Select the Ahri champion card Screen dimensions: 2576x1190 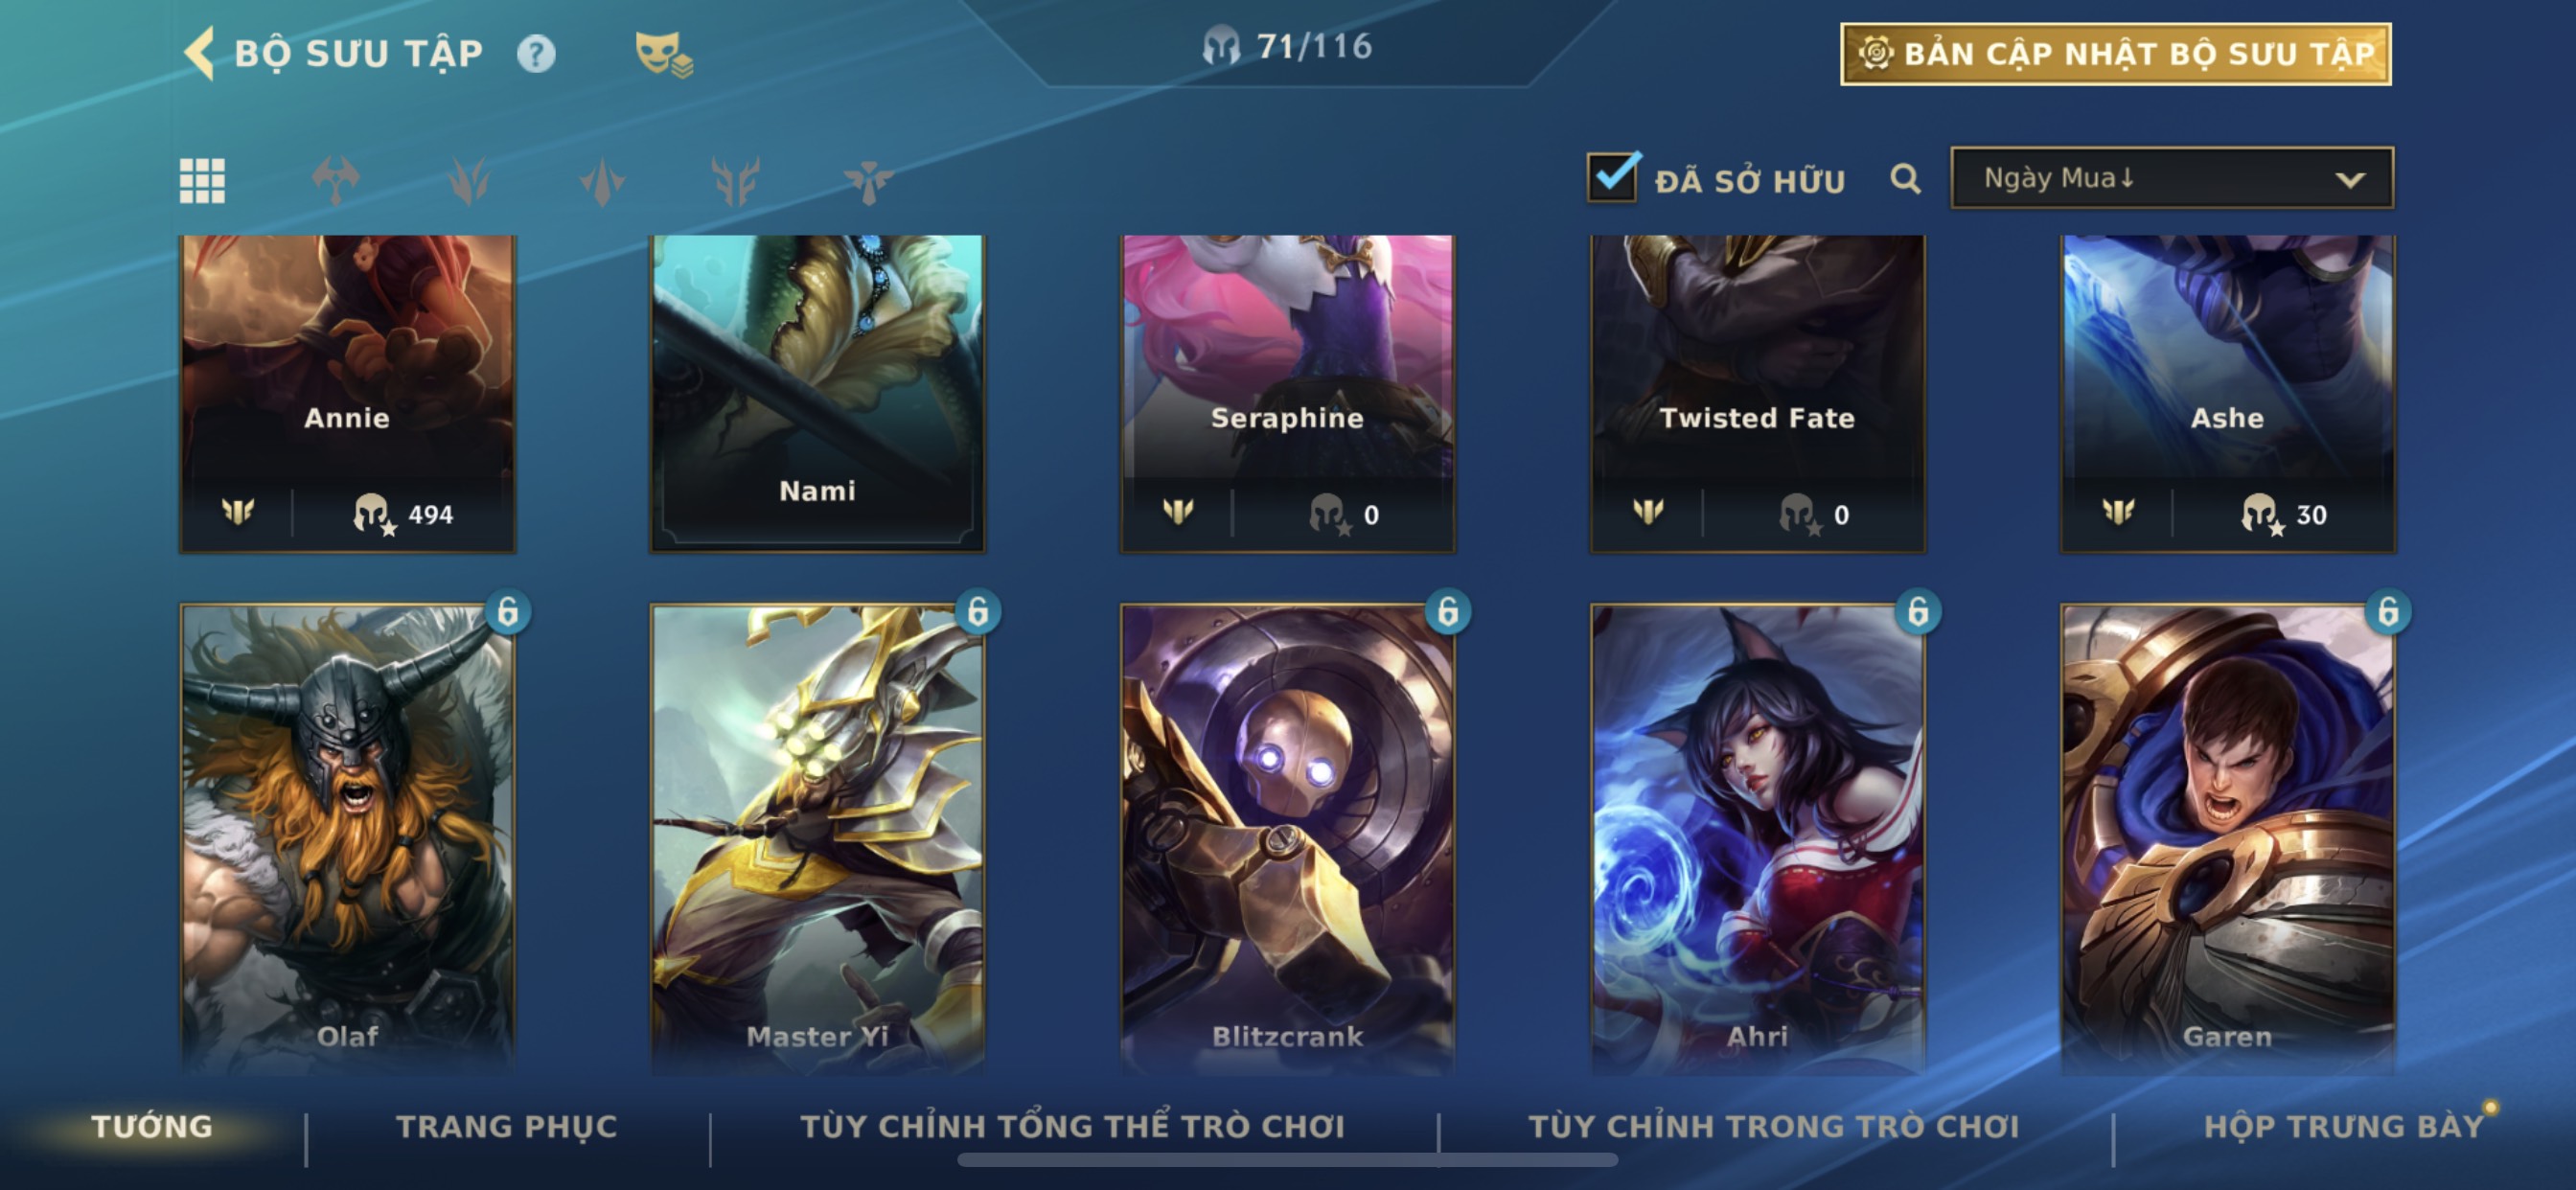tap(1757, 838)
